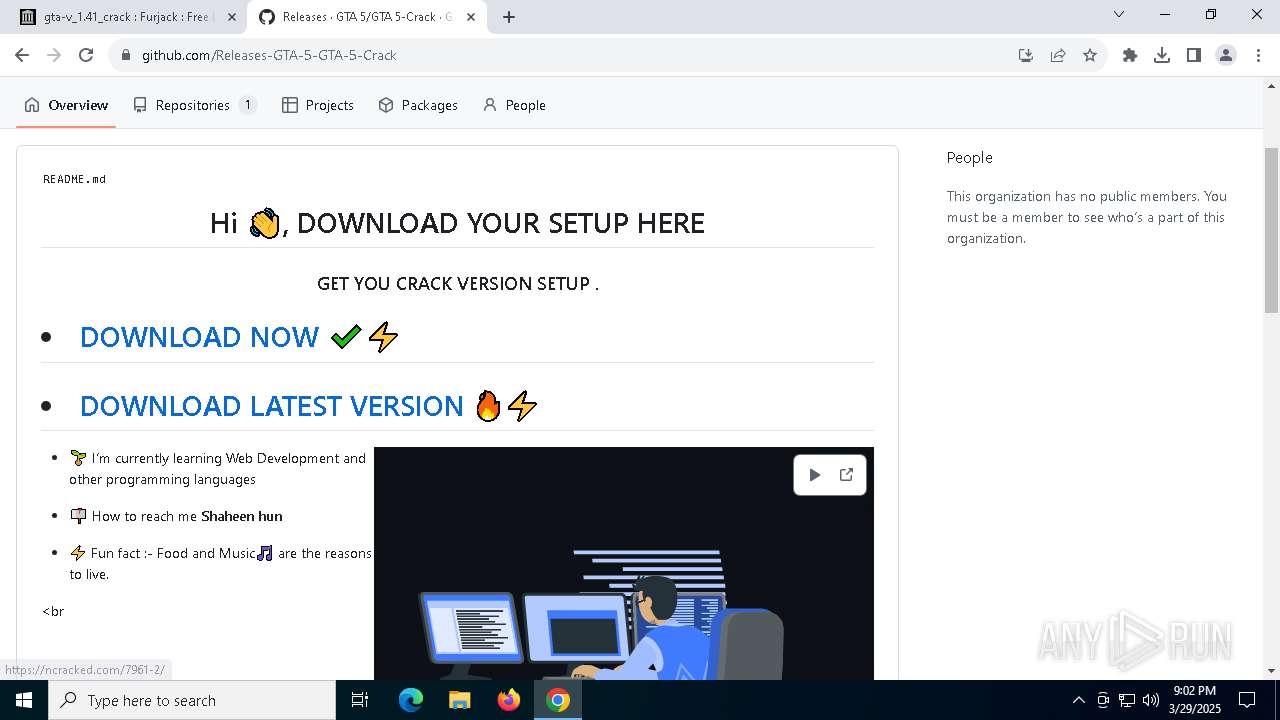Open the network icon in the tray
Image resolution: width=1280 pixels, height=720 pixels.
pos(1127,700)
